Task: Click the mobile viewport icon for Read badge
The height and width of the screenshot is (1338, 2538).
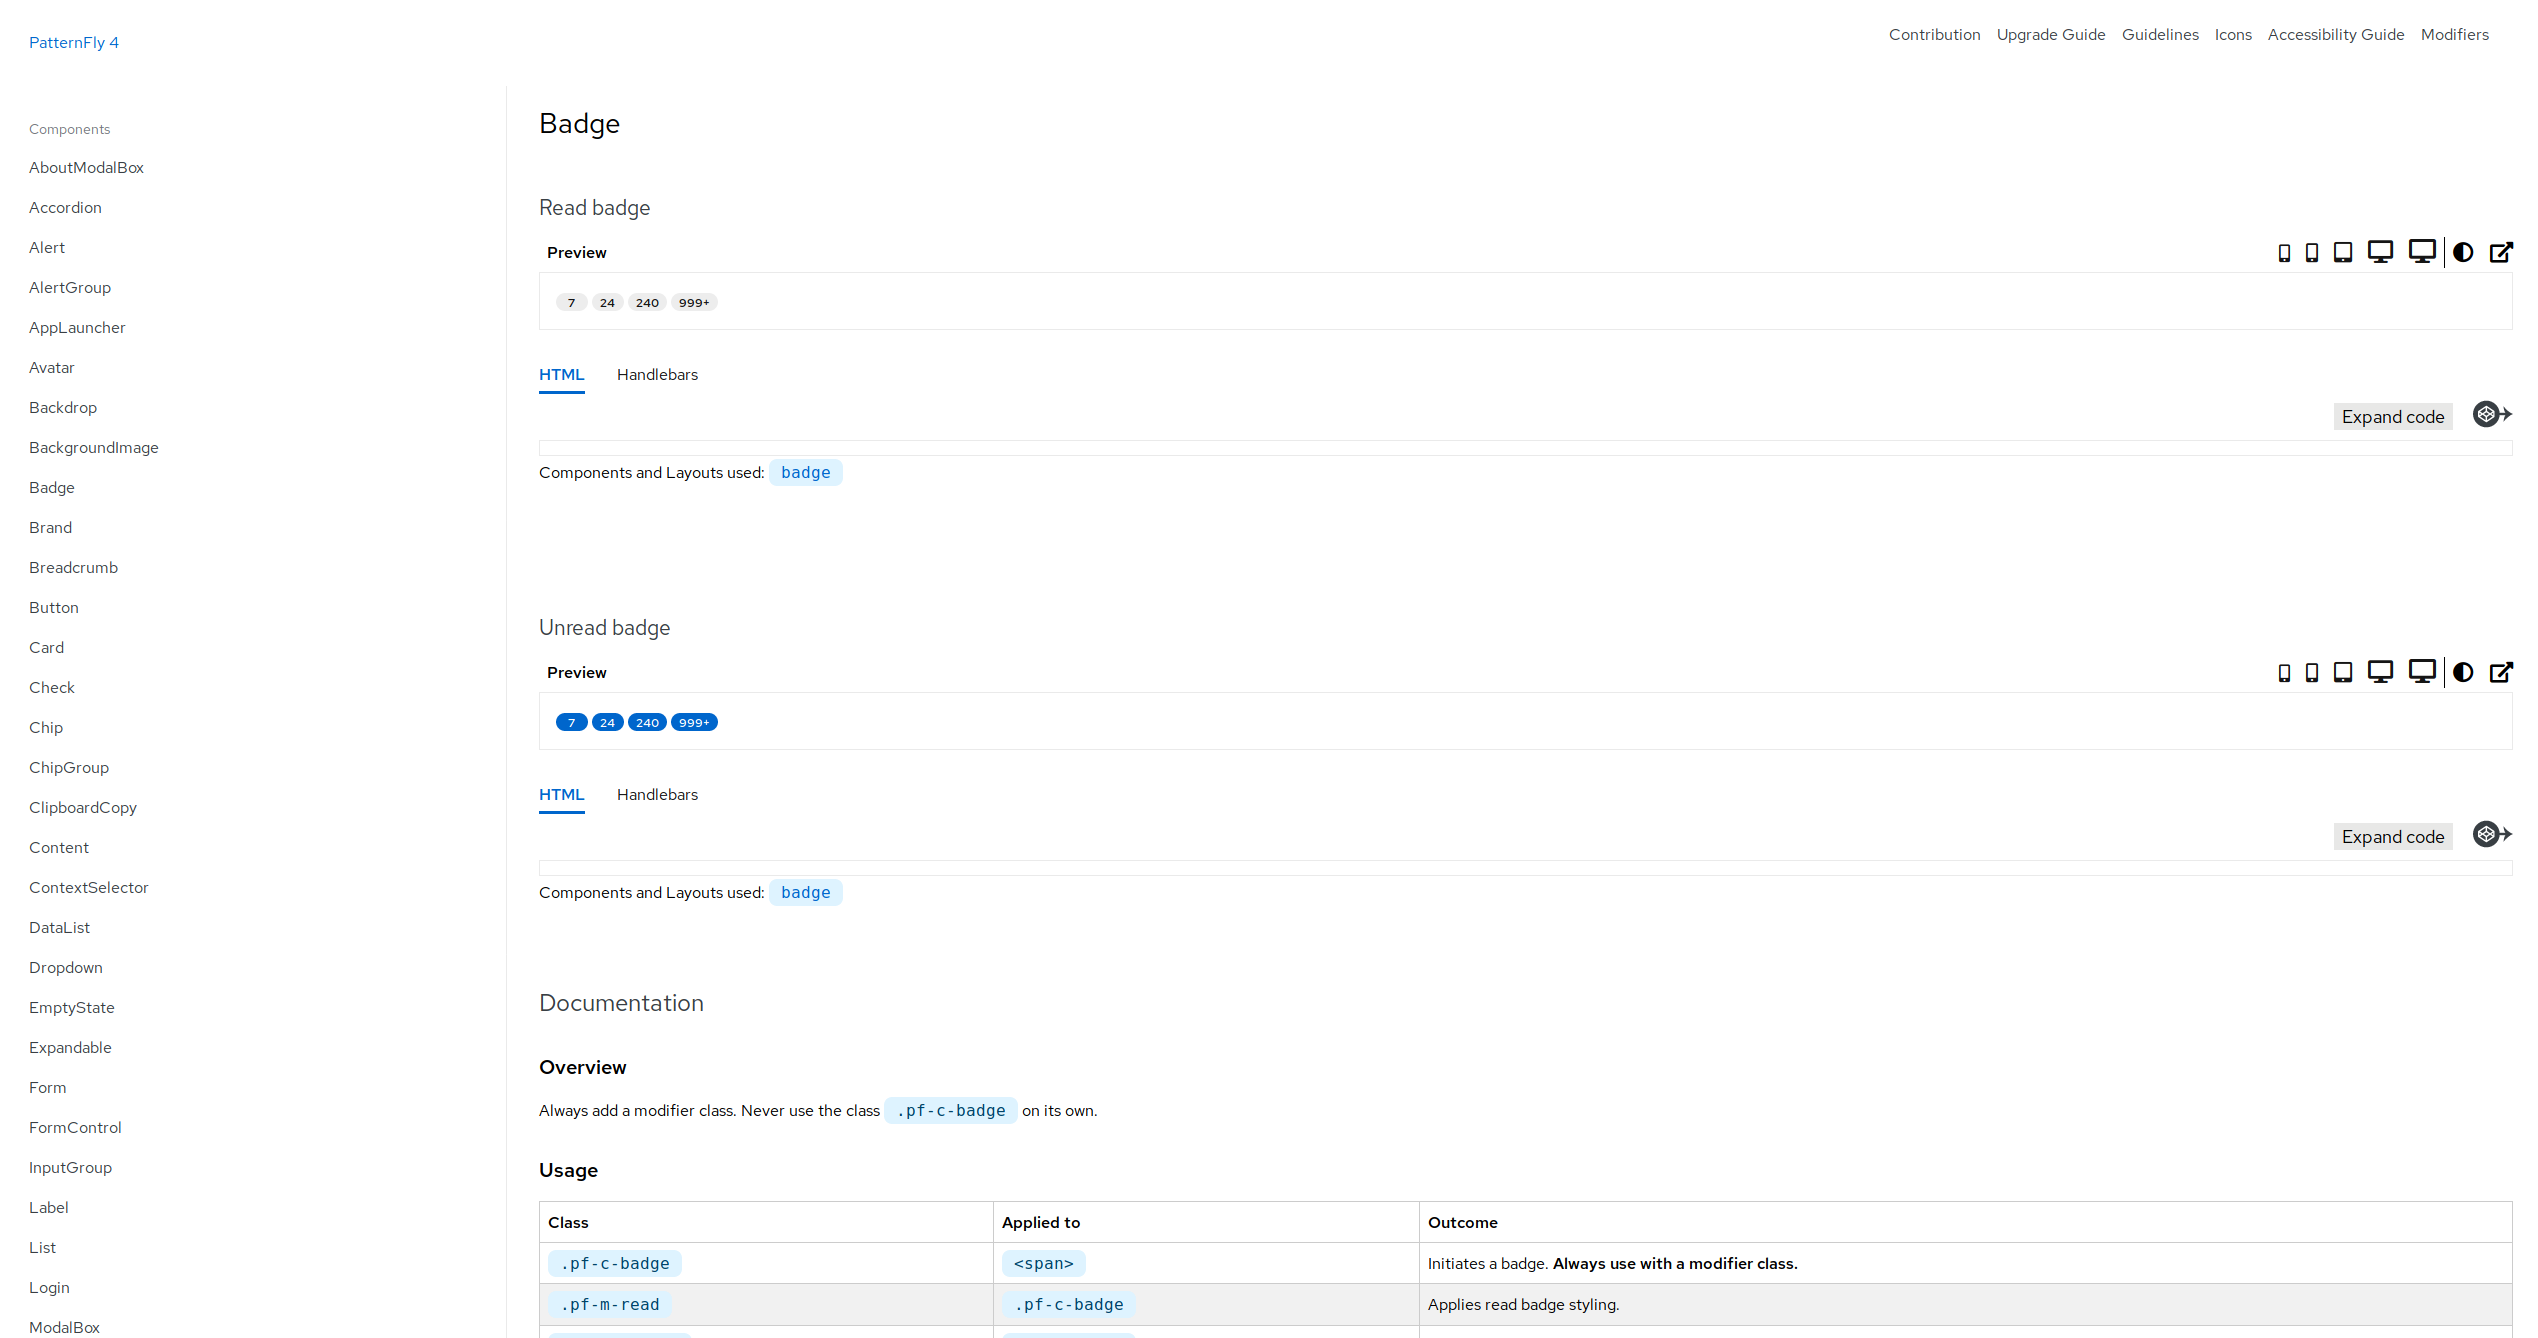Action: point(2285,252)
